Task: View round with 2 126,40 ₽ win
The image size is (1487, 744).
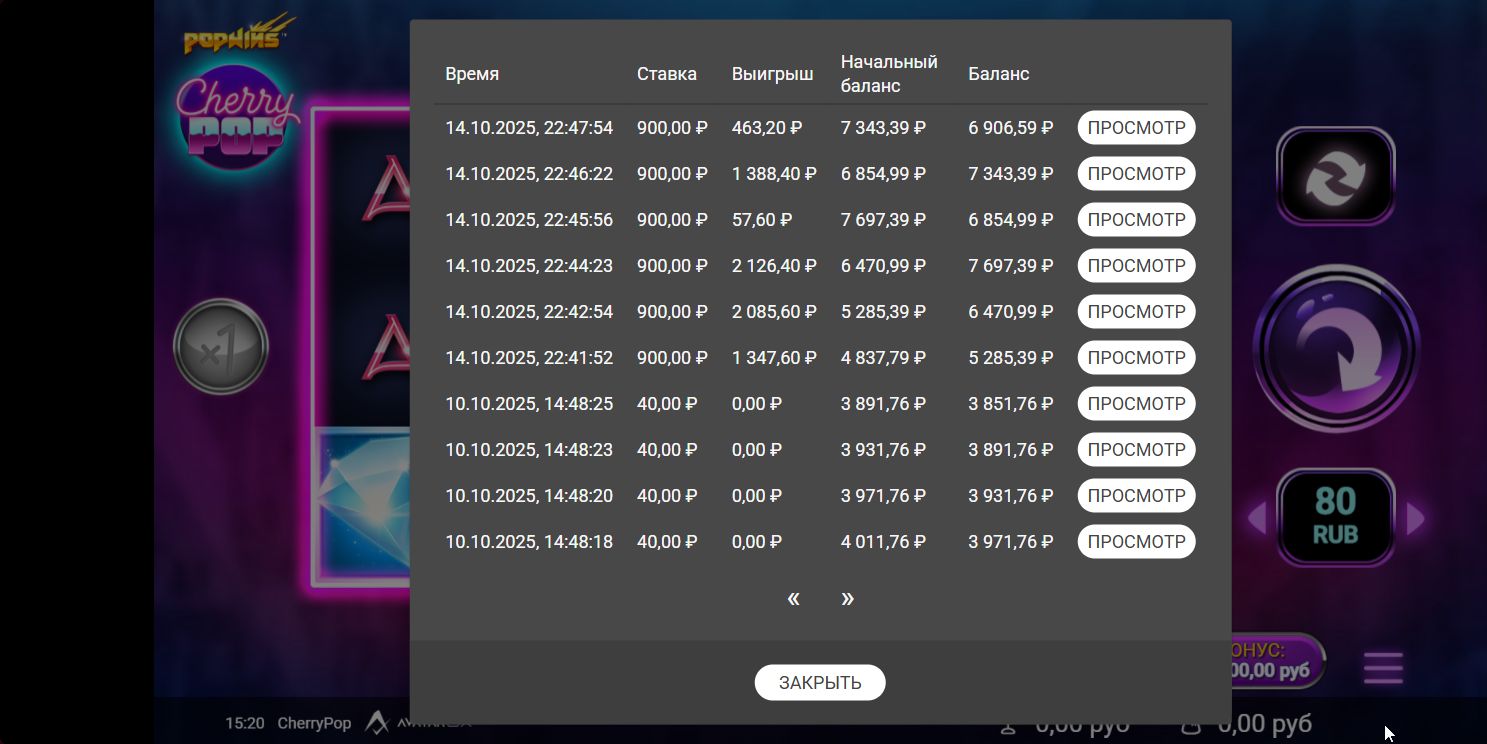Action: pyautogui.click(x=1136, y=266)
